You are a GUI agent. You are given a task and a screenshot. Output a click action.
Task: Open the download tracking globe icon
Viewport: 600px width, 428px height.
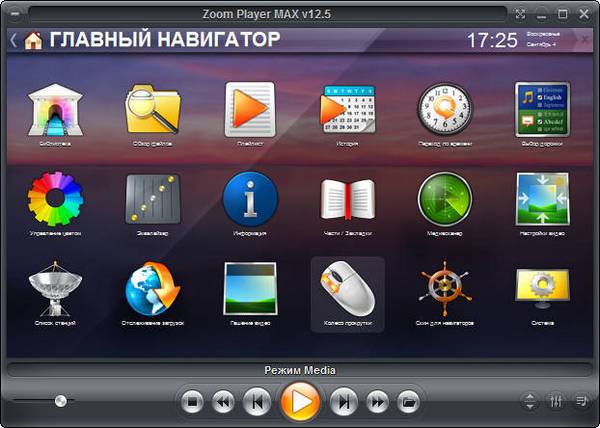[x=153, y=288]
